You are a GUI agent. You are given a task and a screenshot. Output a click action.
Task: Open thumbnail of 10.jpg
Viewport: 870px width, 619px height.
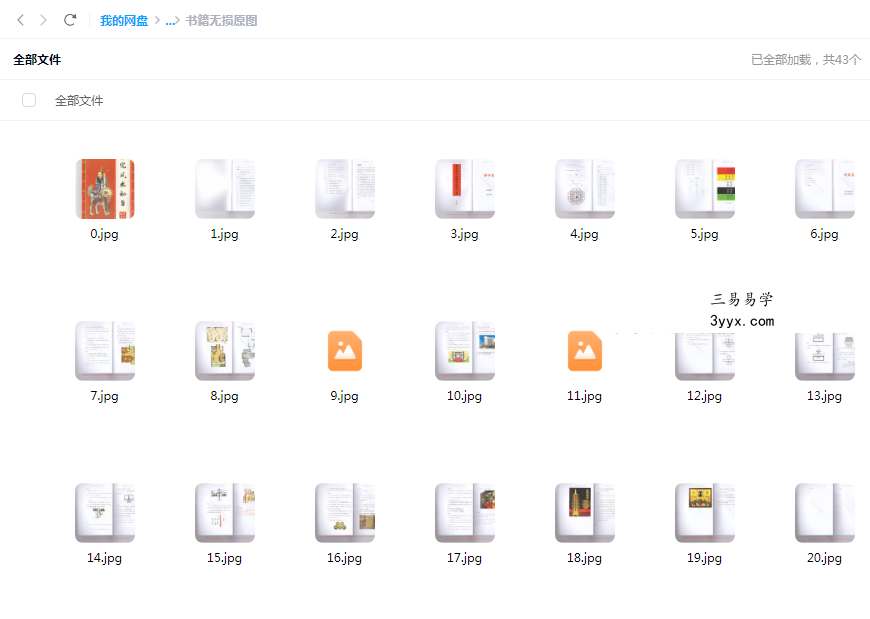465,351
